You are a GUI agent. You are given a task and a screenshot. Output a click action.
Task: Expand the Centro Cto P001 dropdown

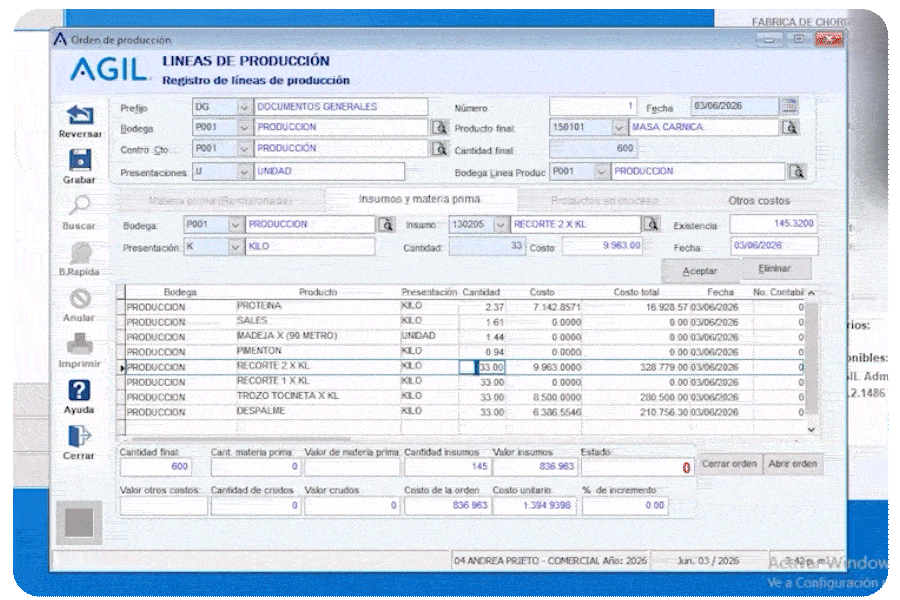point(245,149)
